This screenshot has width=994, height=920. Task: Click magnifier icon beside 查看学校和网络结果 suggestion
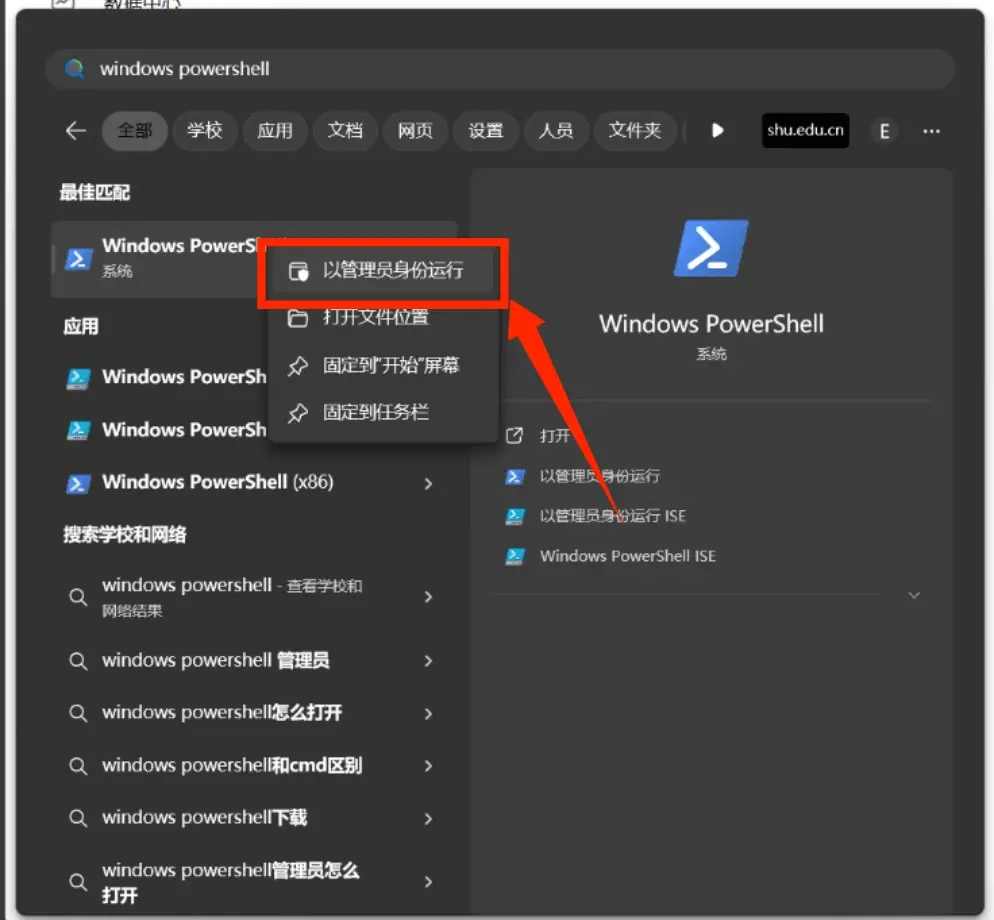pos(78,597)
